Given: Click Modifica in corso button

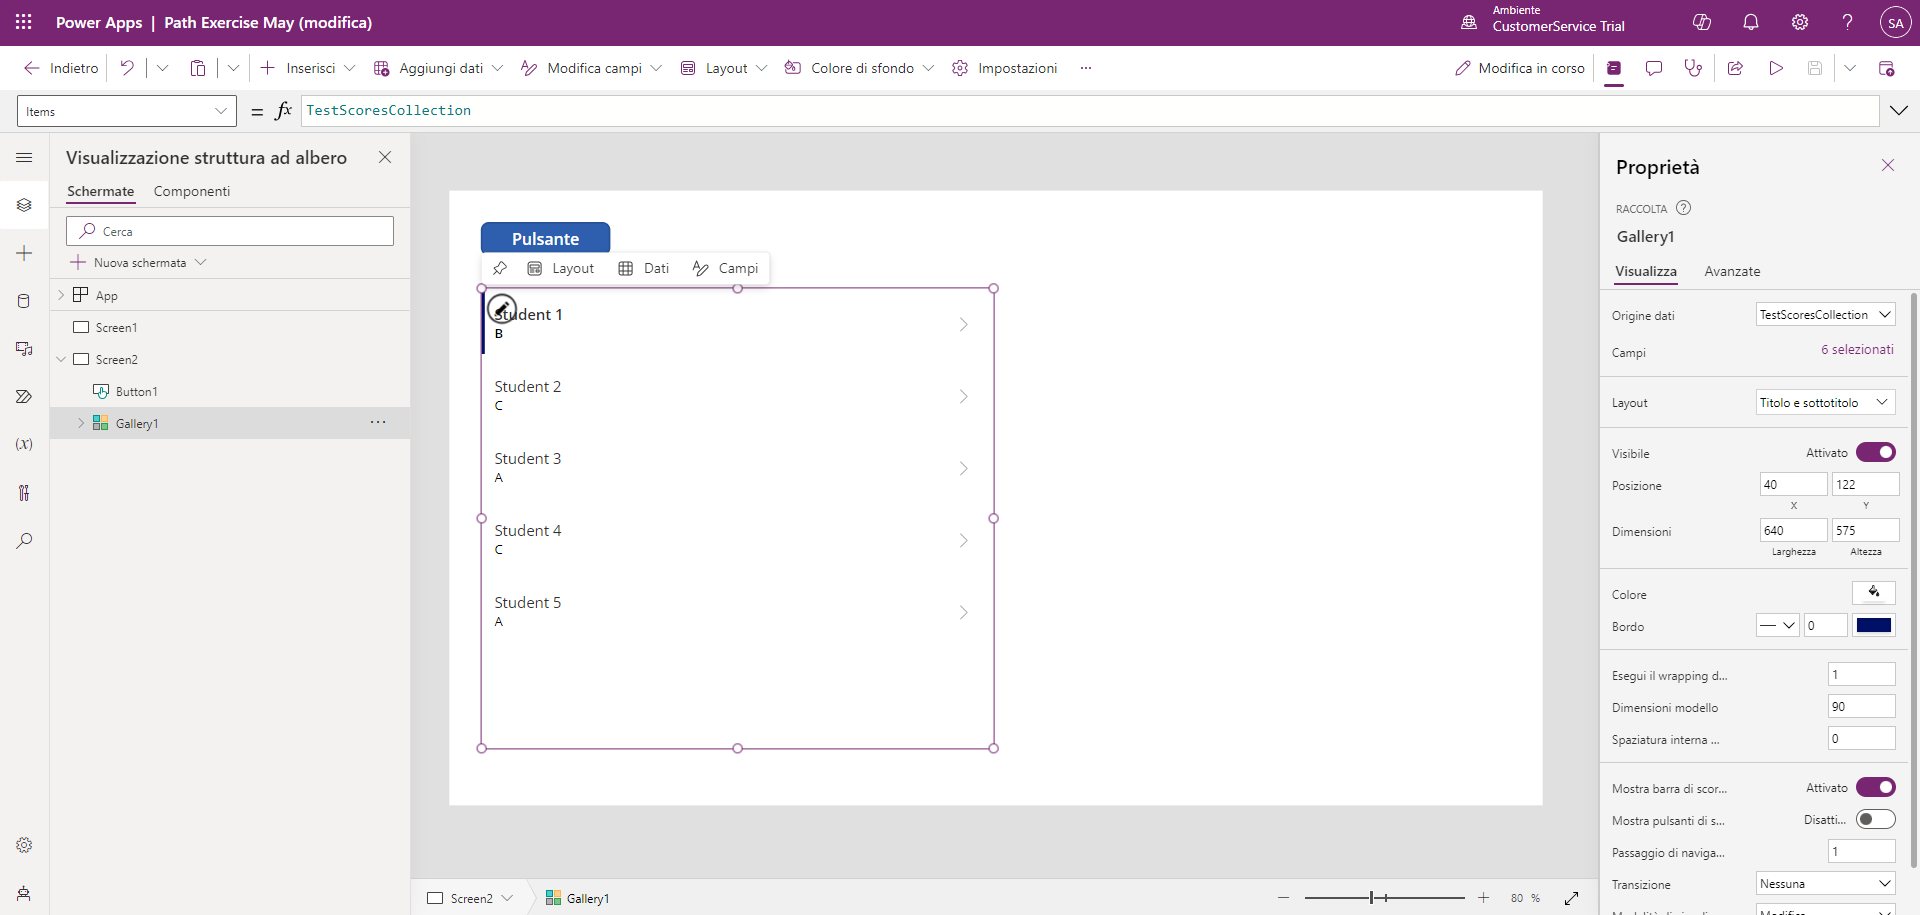Looking at the screenshot, I should click(1520, 68).
